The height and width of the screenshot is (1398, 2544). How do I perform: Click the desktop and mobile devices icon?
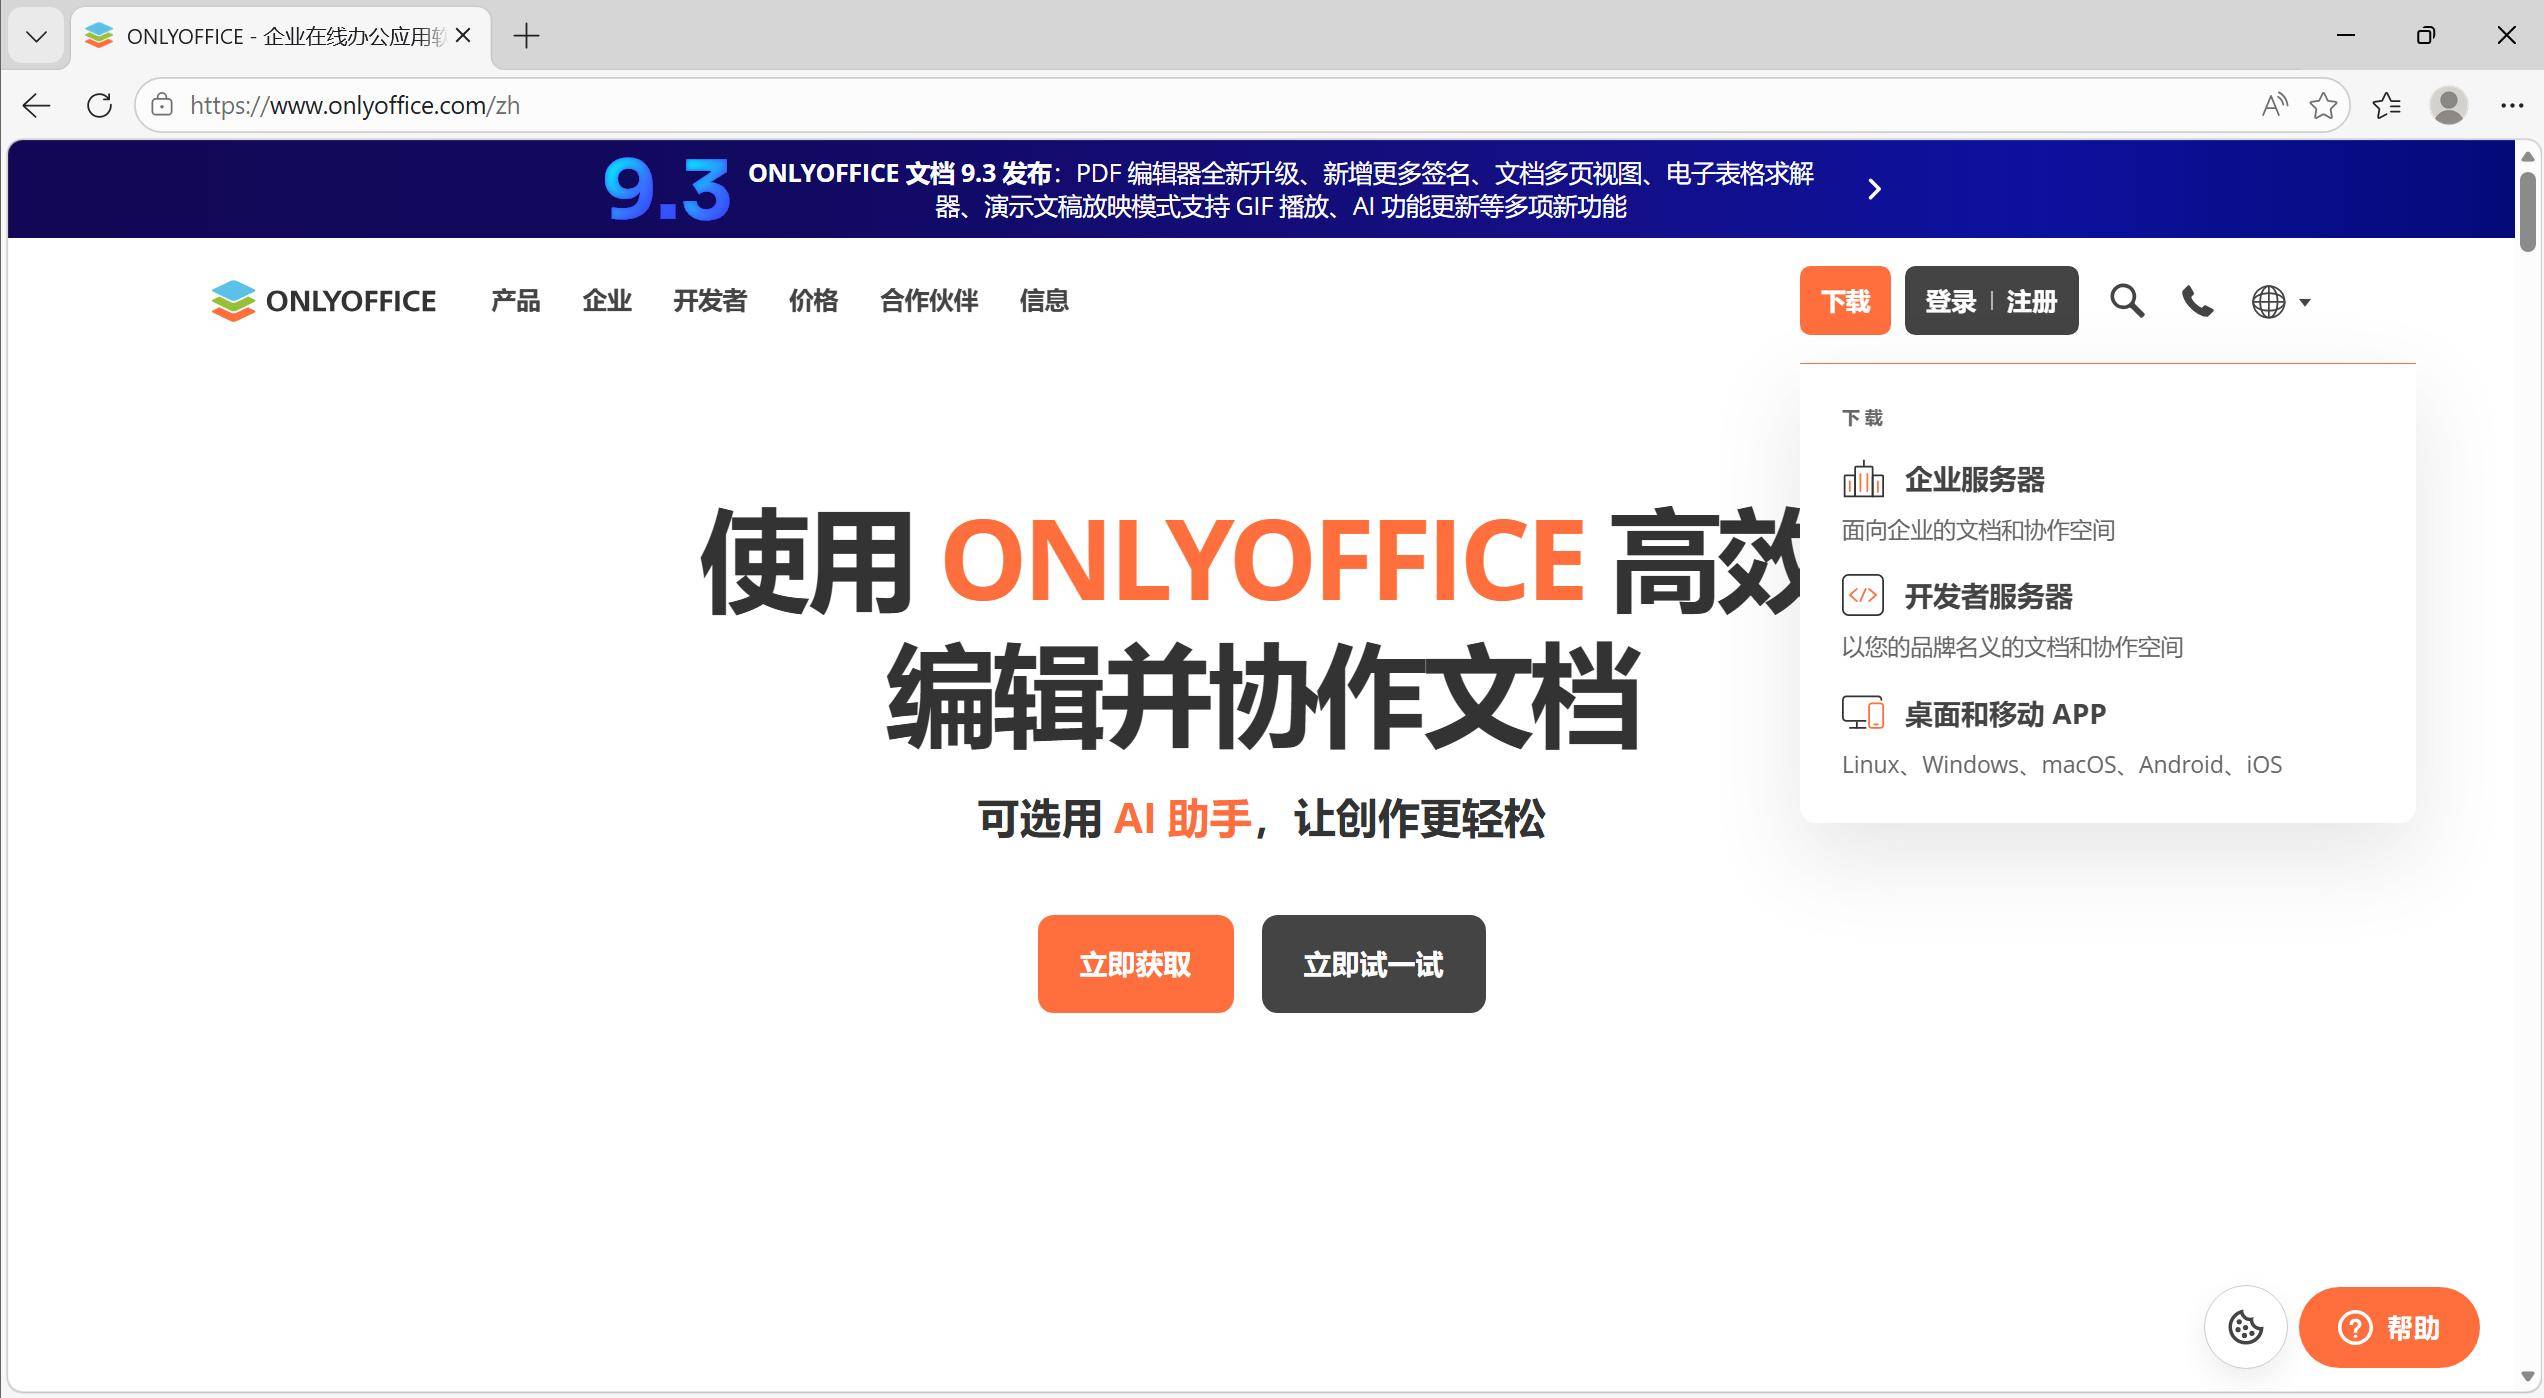tap(1863, 713)
